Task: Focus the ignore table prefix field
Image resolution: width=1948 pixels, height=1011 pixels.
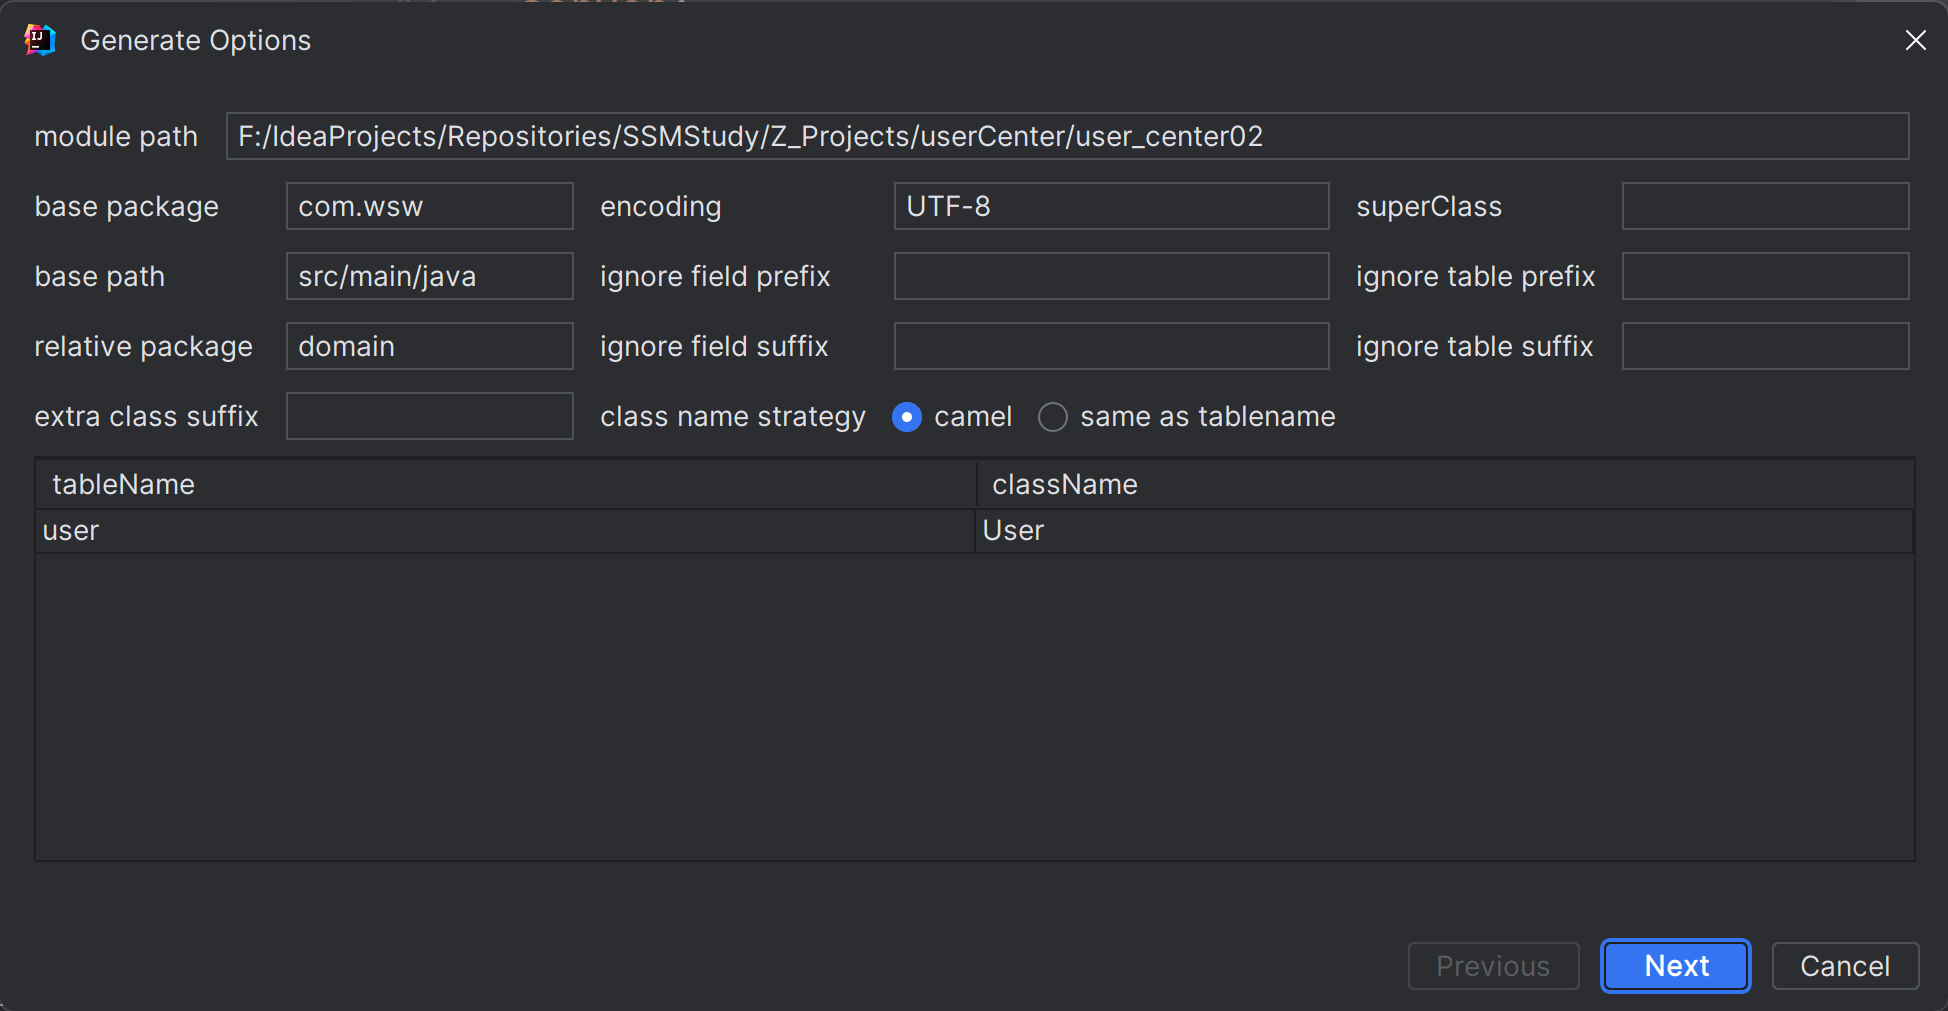Action: click(x=1765, y=276)
